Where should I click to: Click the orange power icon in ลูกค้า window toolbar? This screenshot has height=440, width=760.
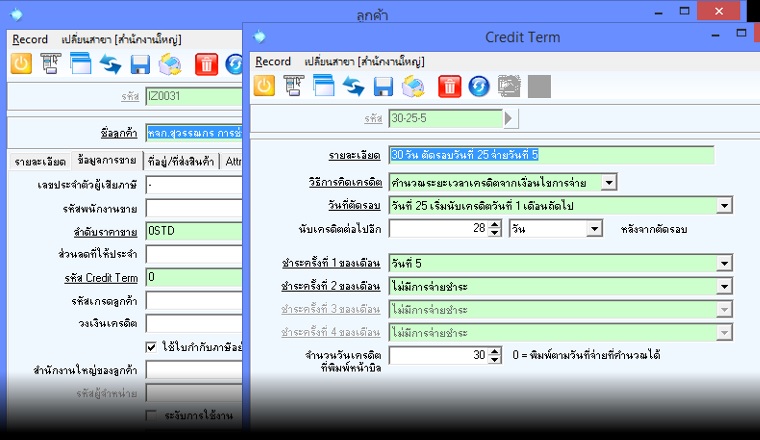(22, 64)
